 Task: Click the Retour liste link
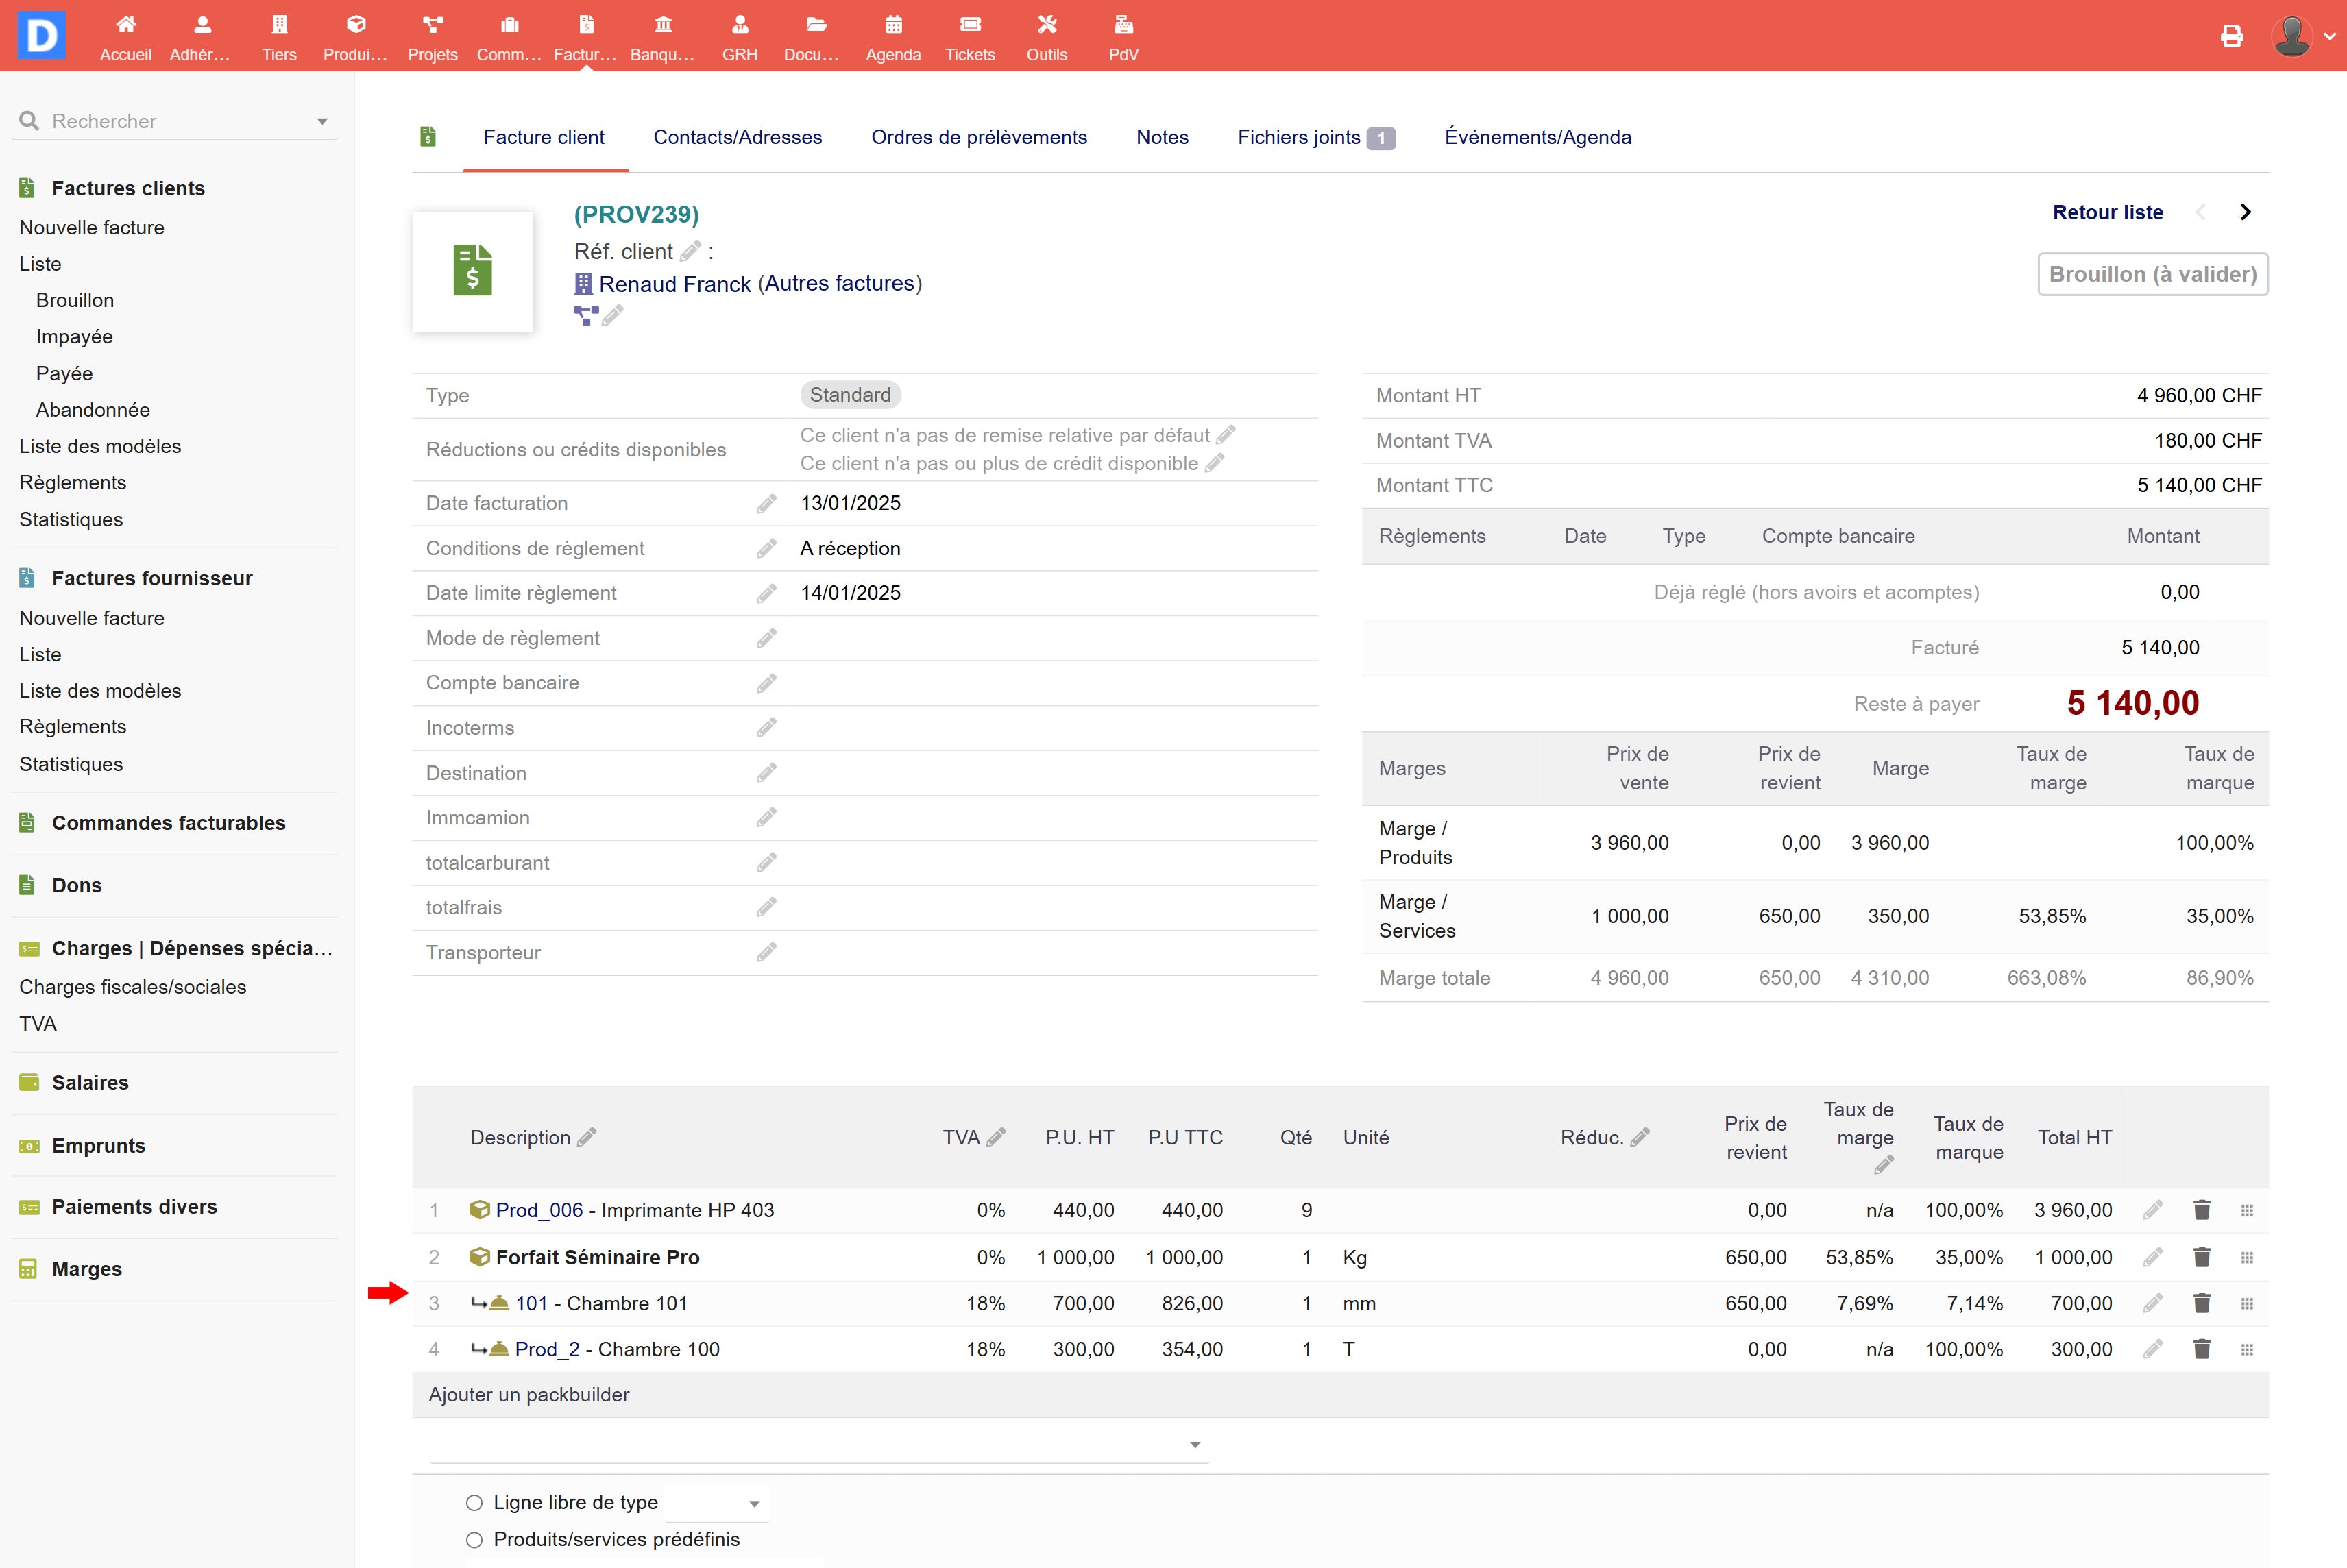(x=2107, y=212)
